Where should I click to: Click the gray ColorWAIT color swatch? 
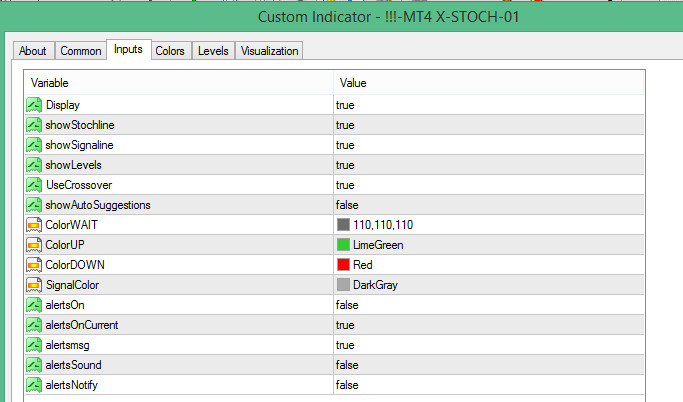[x=344, y=225]
